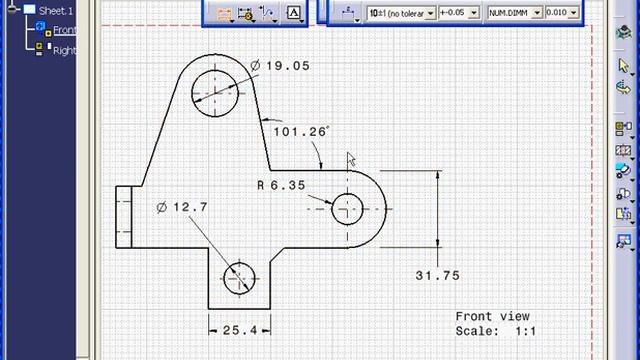Screen dimensions: 640x360
Task: Expand the Section view flyout arrow
Action: tap(632, 158)
